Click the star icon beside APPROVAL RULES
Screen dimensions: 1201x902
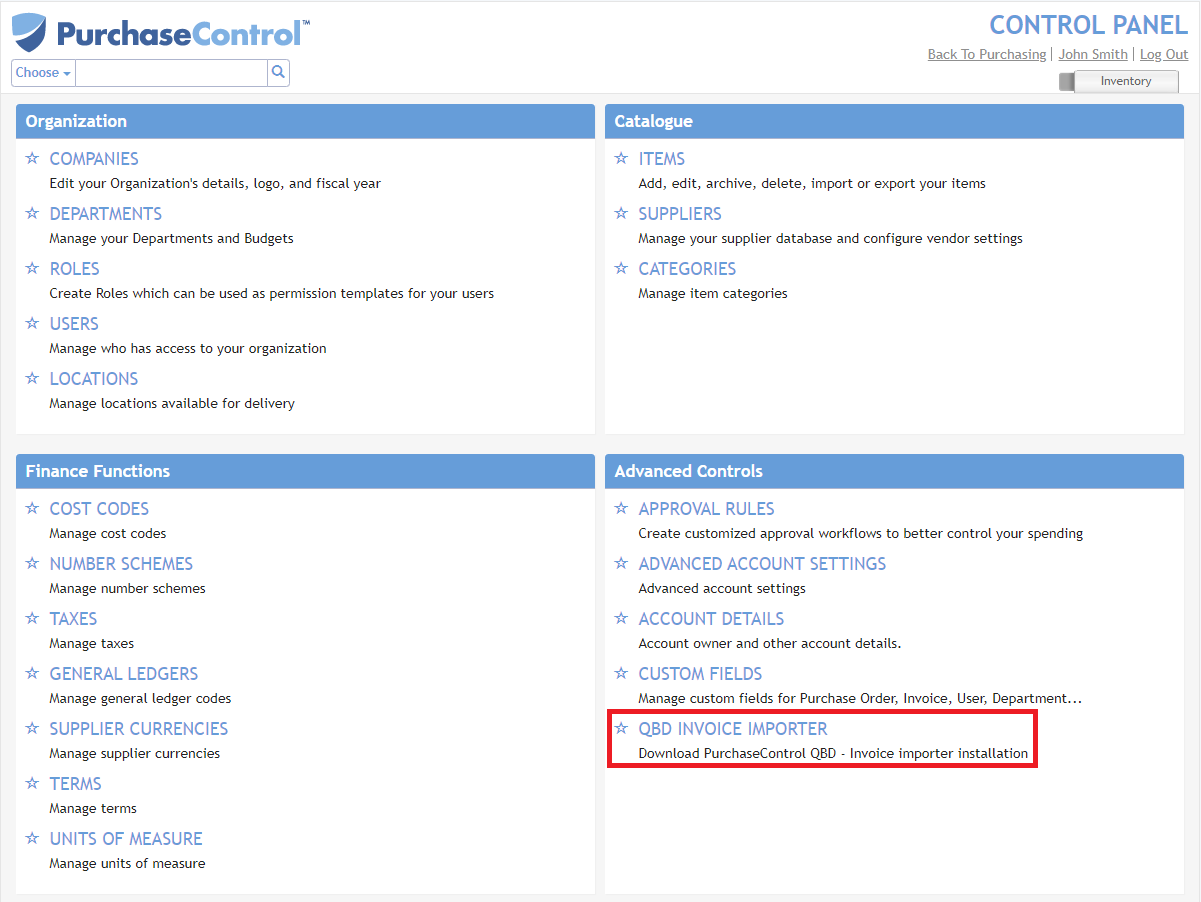621,508
